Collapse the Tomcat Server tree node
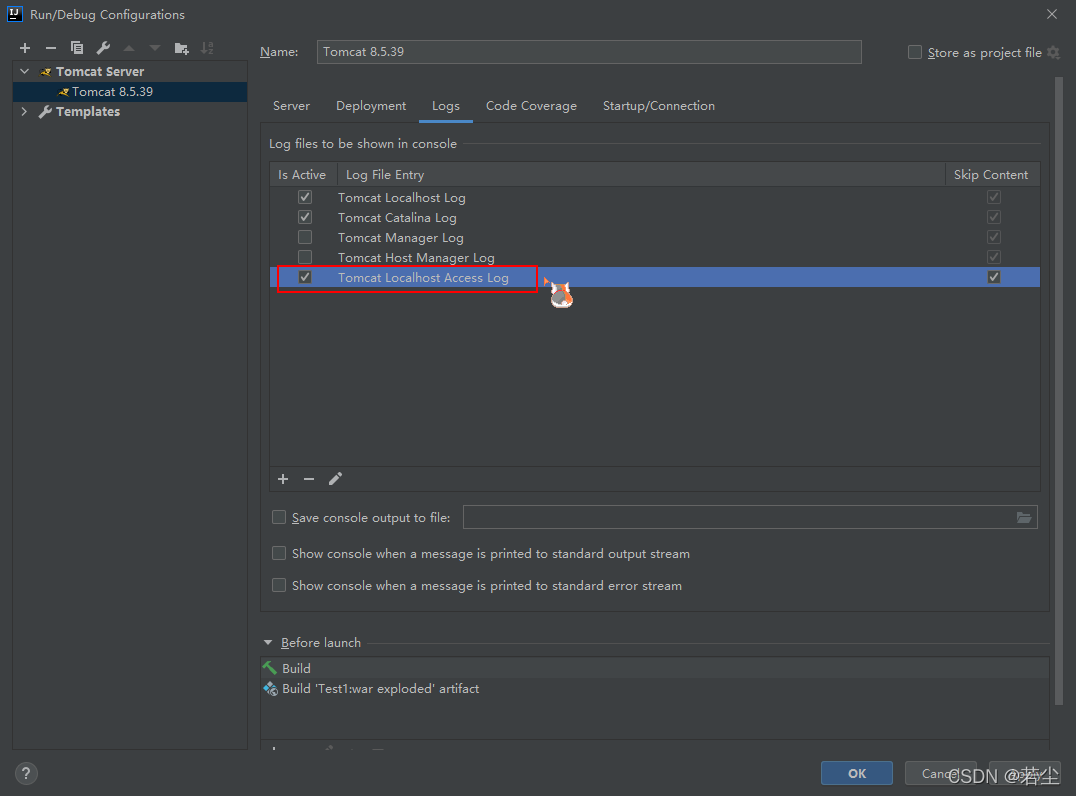This screenshot has height=796, width=1076. pos(25,71)
